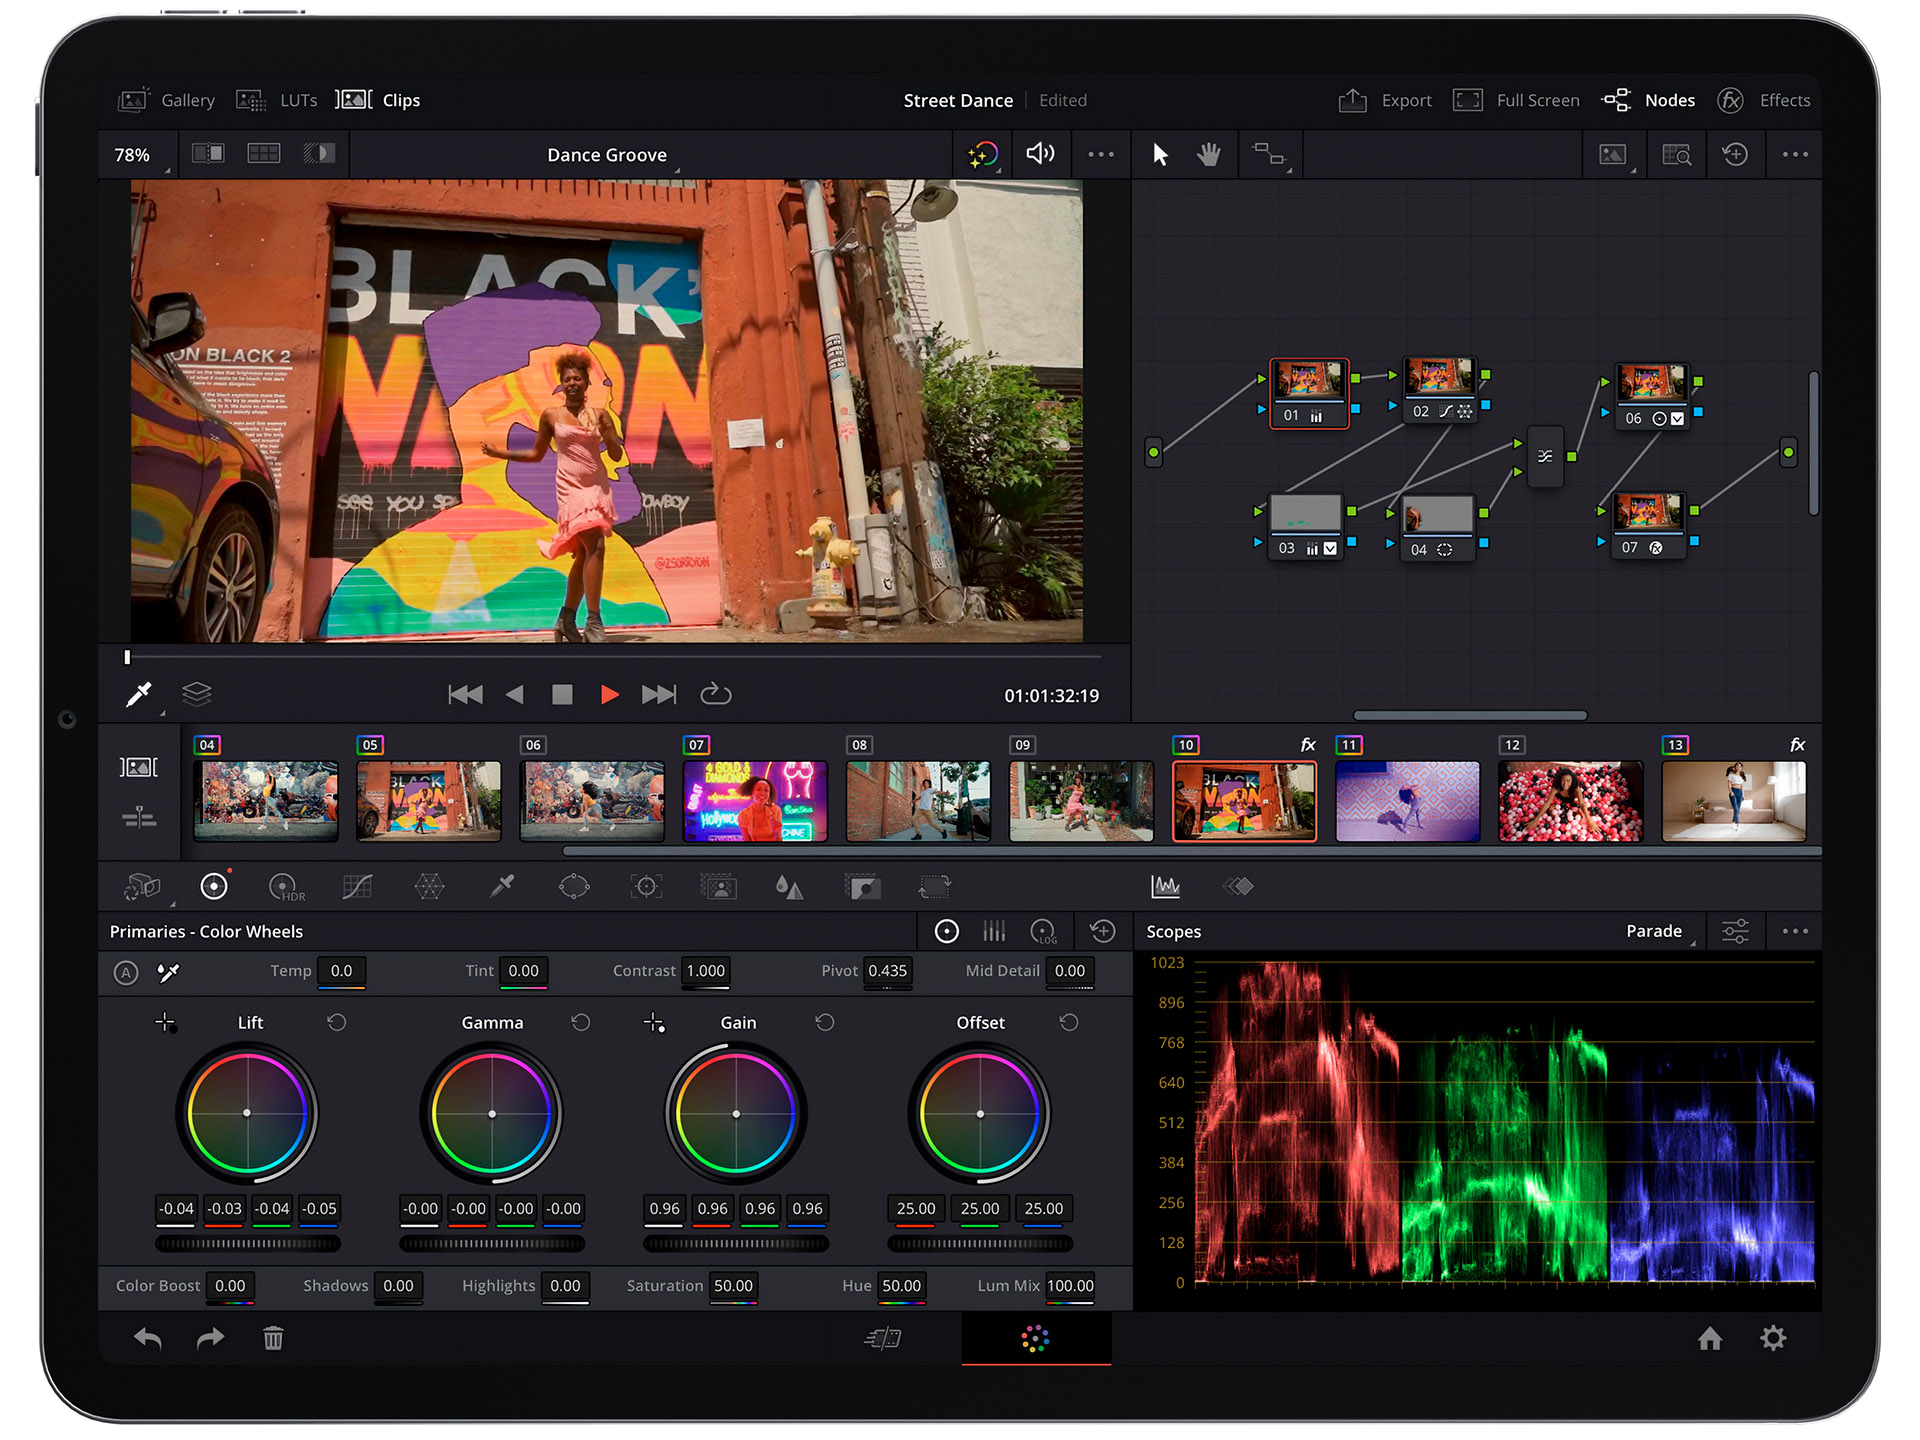Open the Magic Mask panel
1920x1440 pixels.
click(718, 886)
